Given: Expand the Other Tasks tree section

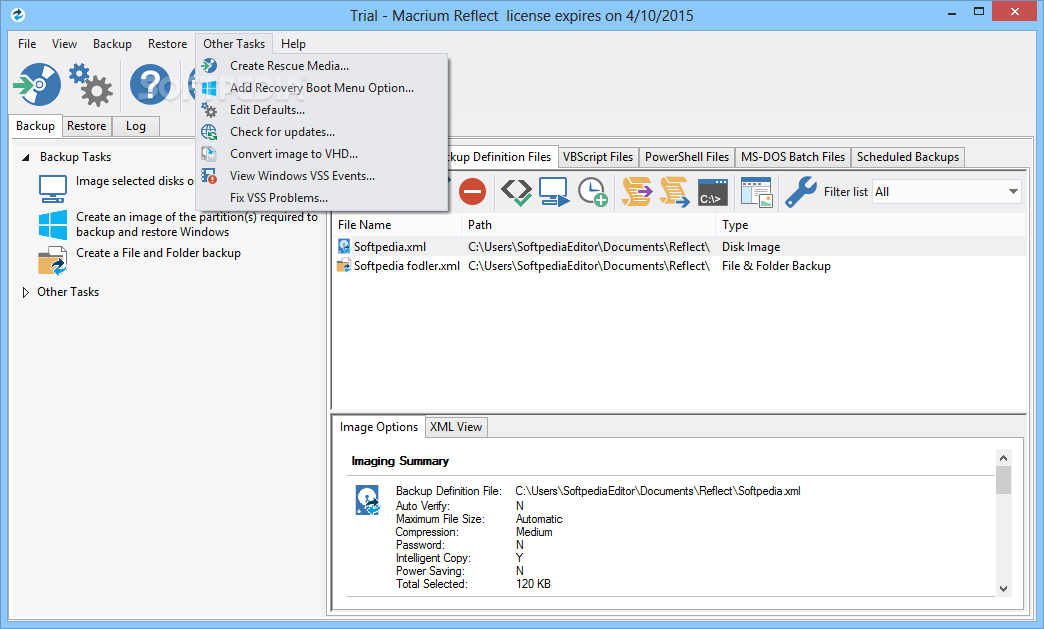Looking at the screenshot, I should tap(26, 292).
